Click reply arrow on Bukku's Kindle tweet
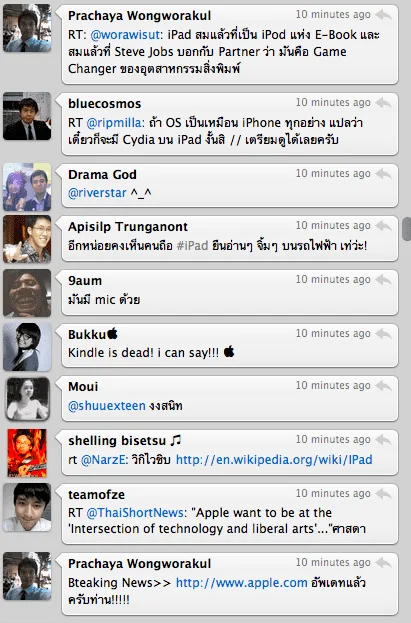The width and height of the screenshot is (411, 623). [383, 334]
